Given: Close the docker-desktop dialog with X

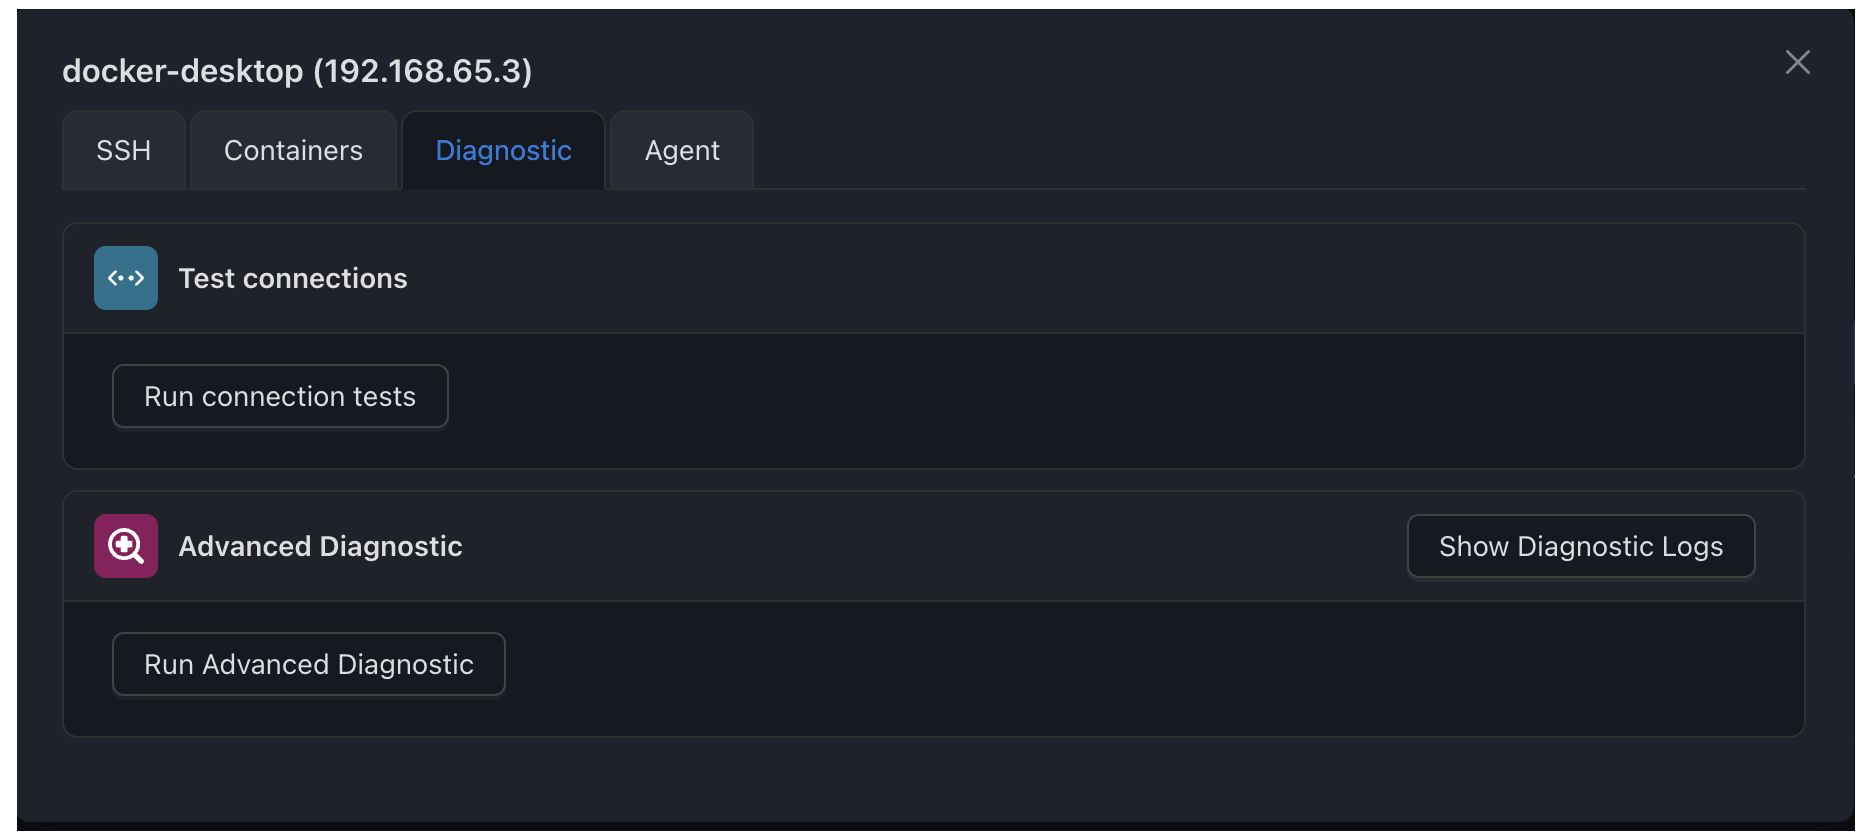Looking at the screenshot, I should pyautogui.click(x=1797, y=62).
